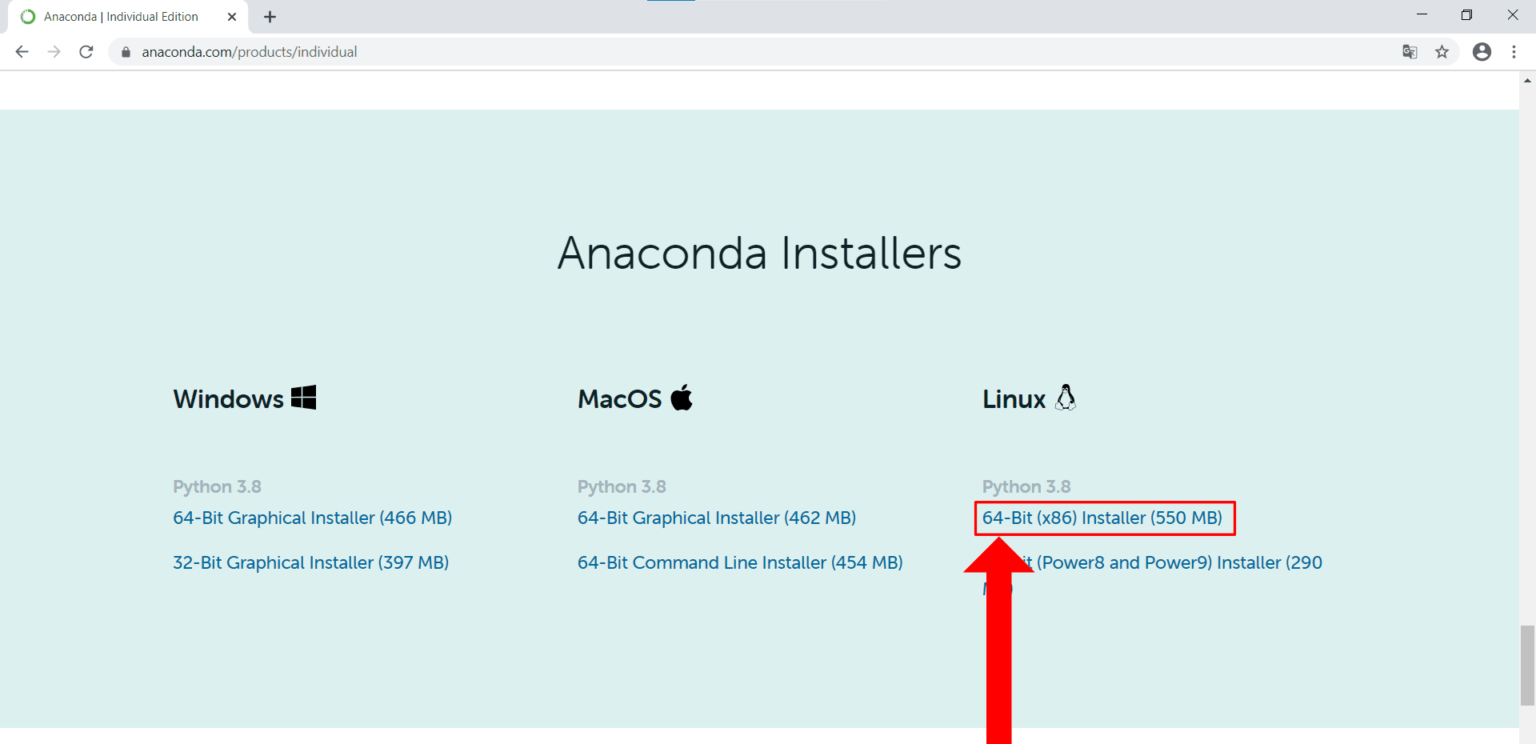Download the Windows 64-Bit Graphical Installer
Screen dimensions: 1536x744
[x=312, y=518]
